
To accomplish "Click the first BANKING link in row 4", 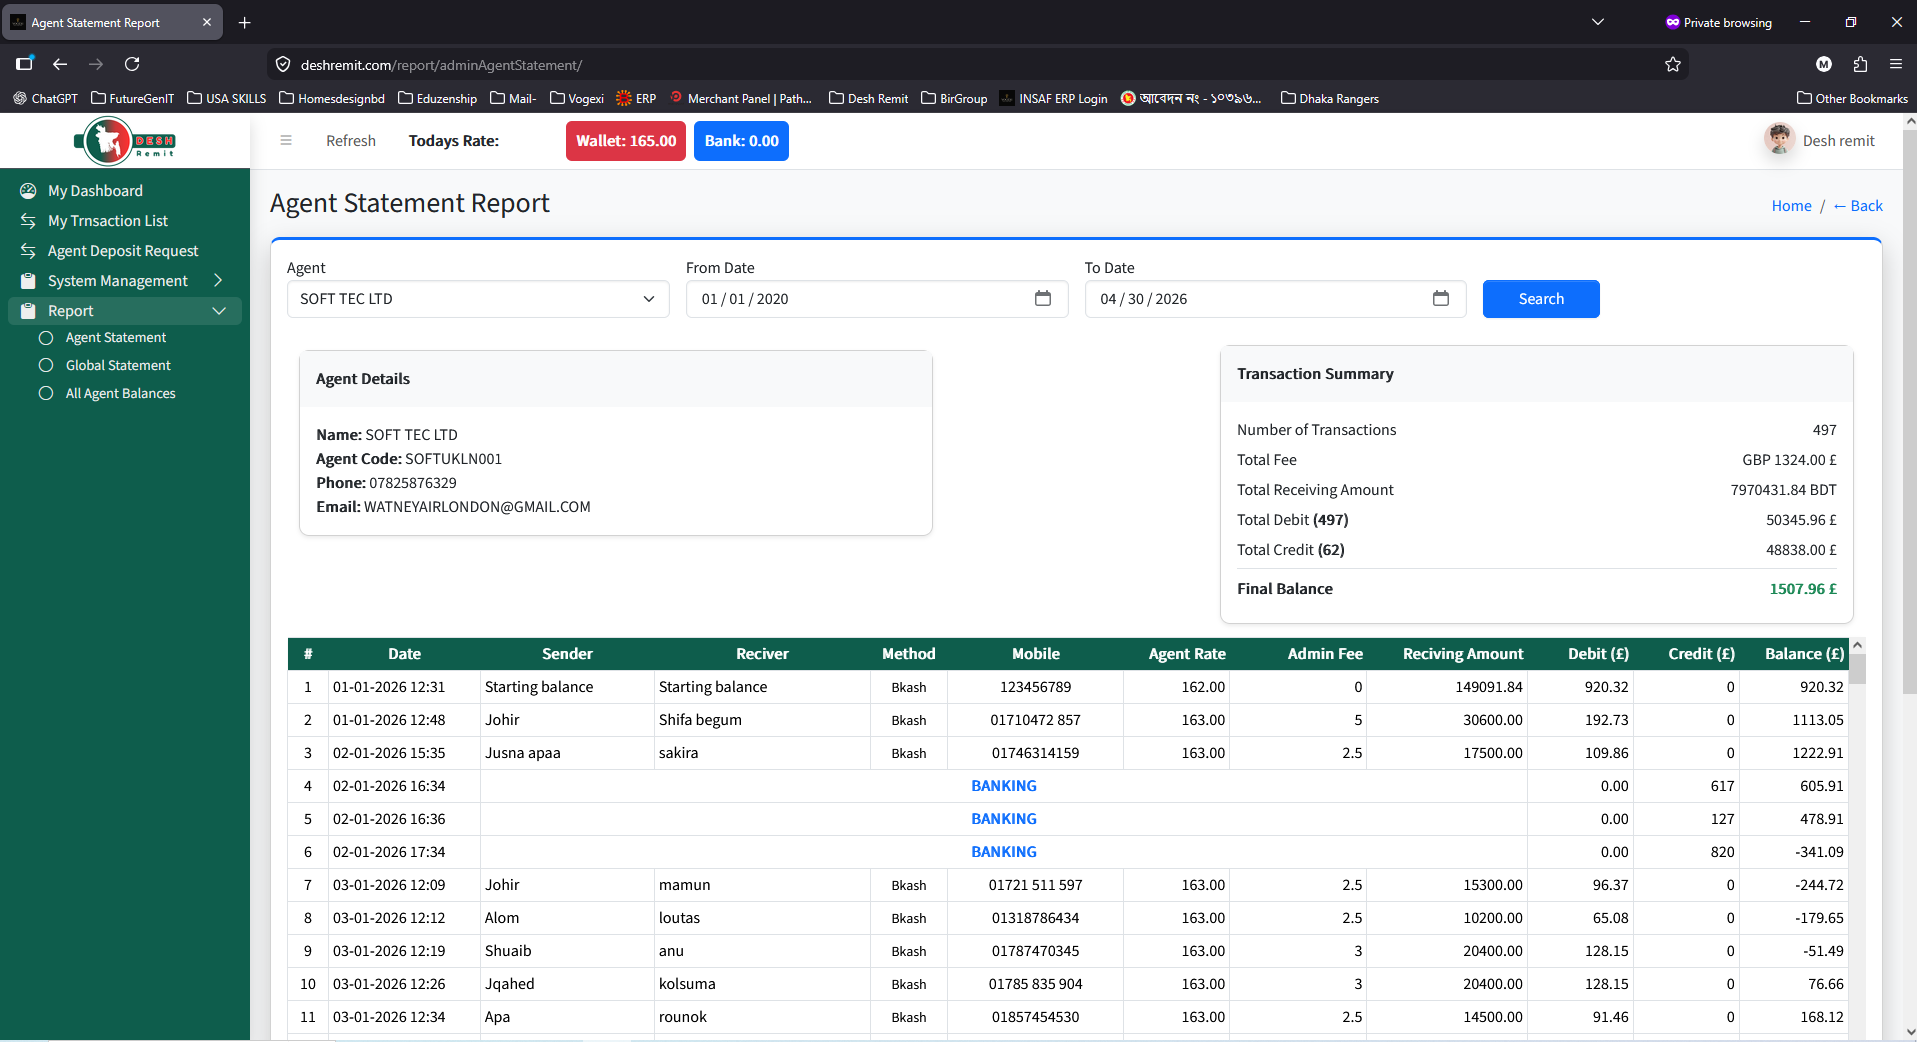I will (x=1004, y=786).
